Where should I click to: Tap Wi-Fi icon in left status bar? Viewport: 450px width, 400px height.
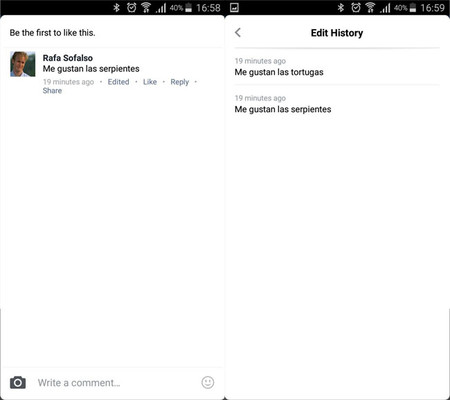pyautogui.click(x=146, y=7)
